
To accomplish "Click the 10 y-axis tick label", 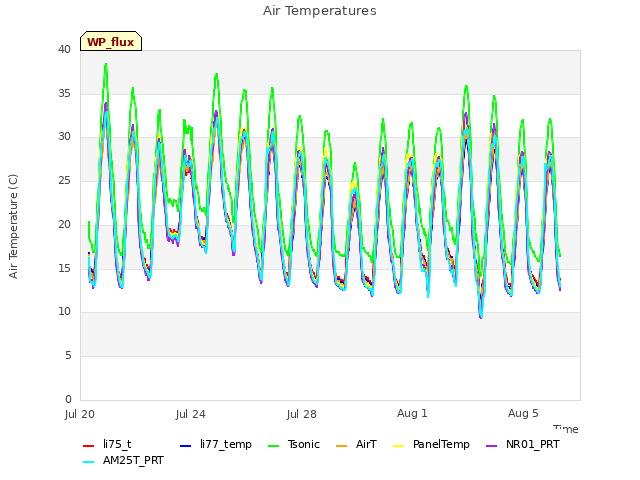I will [64, 311].
